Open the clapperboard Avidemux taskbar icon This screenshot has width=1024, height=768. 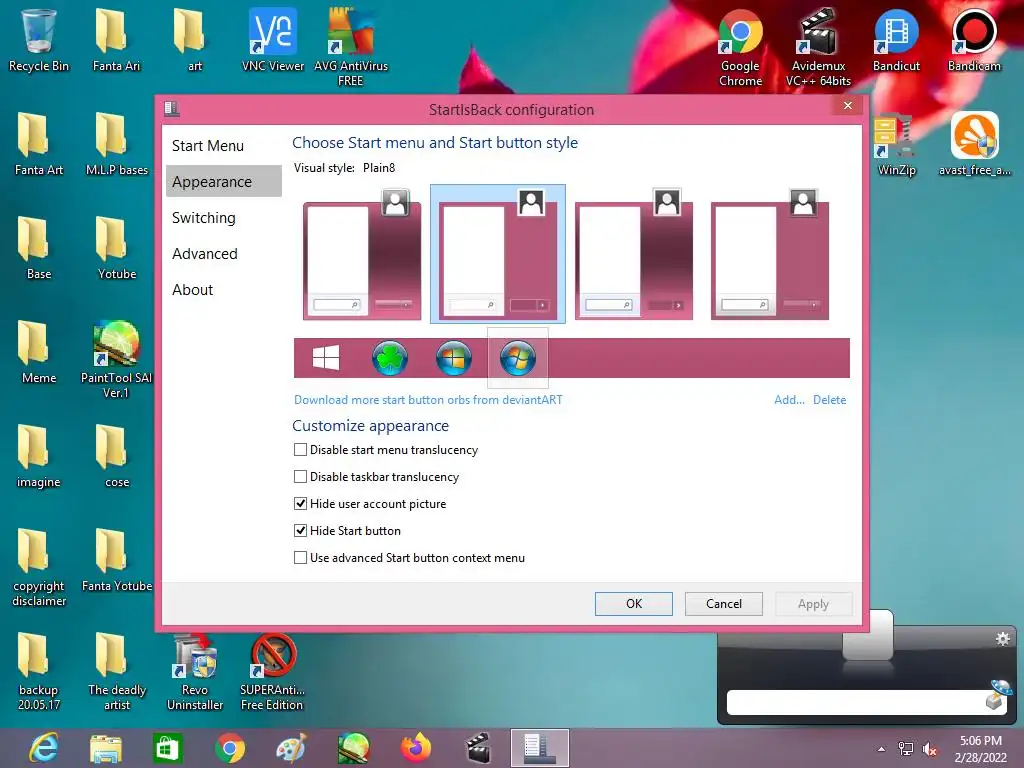[477, 748]
